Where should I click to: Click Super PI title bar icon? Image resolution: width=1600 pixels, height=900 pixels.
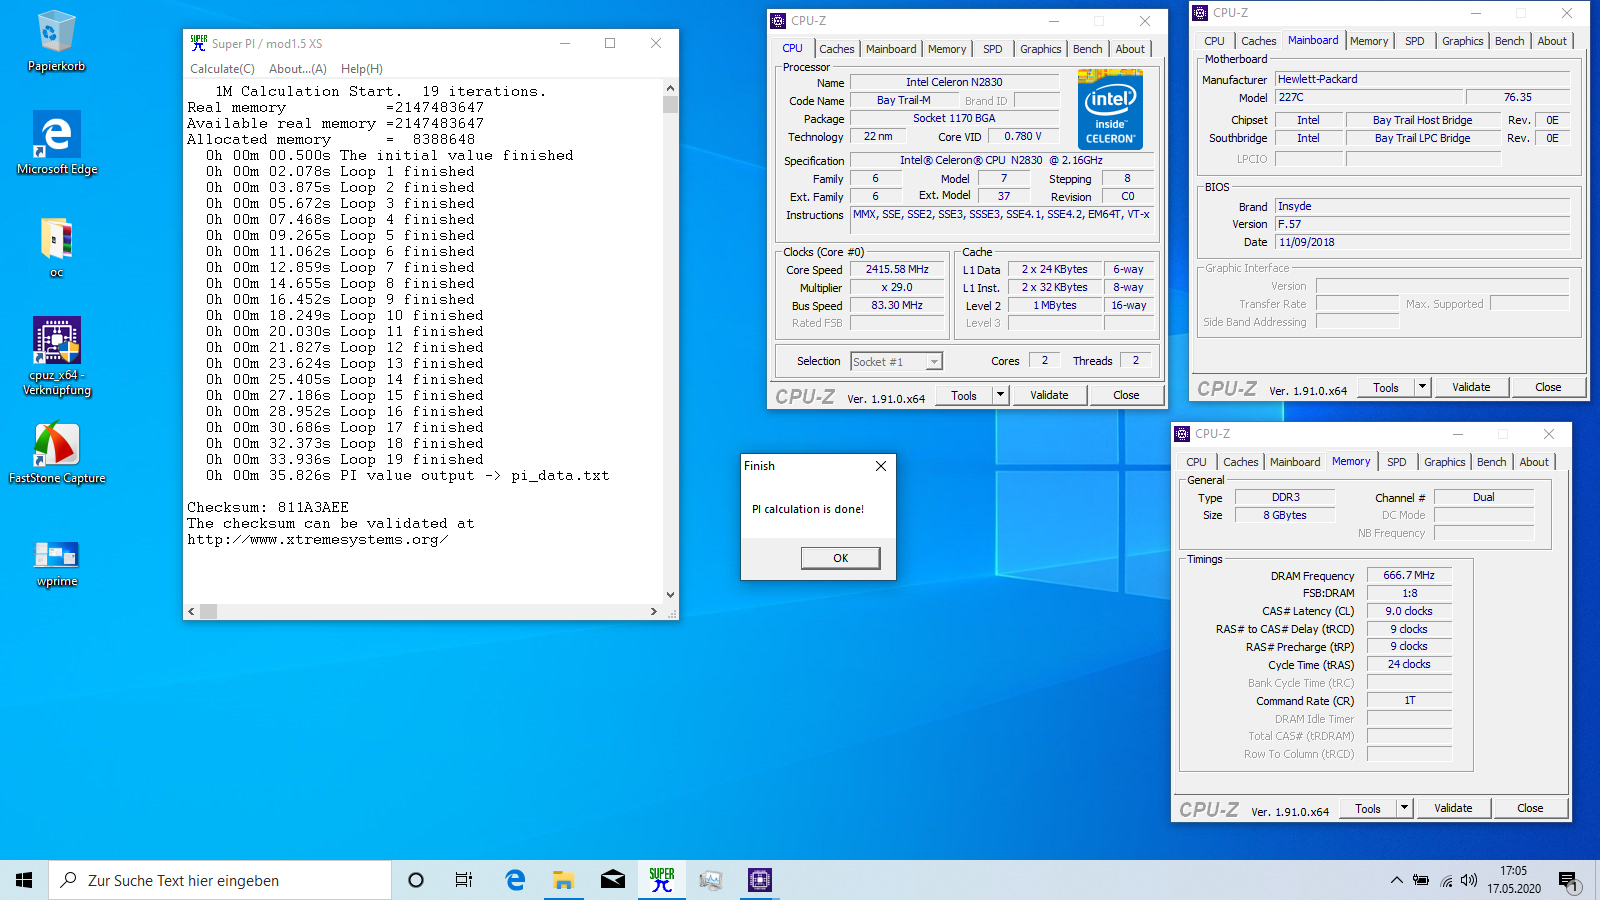pos(198,43)
